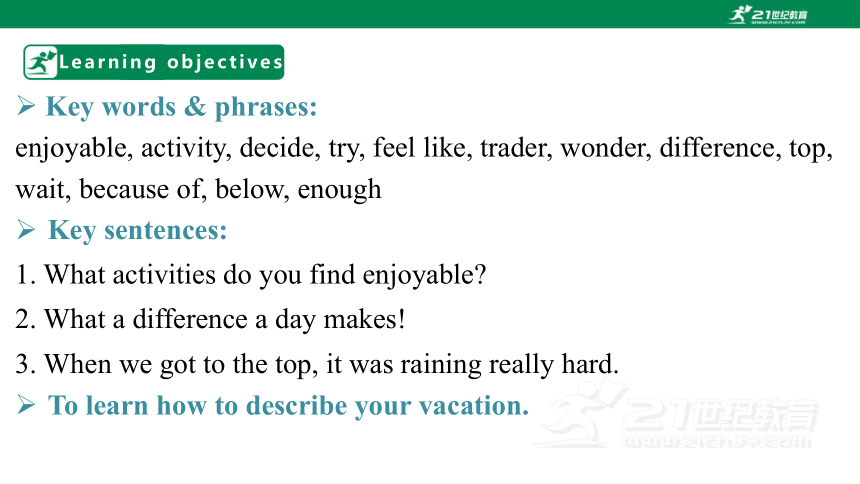Click the word enjoyable in the key words list
The image size is (860, 484).
click(x=74, y=148)
